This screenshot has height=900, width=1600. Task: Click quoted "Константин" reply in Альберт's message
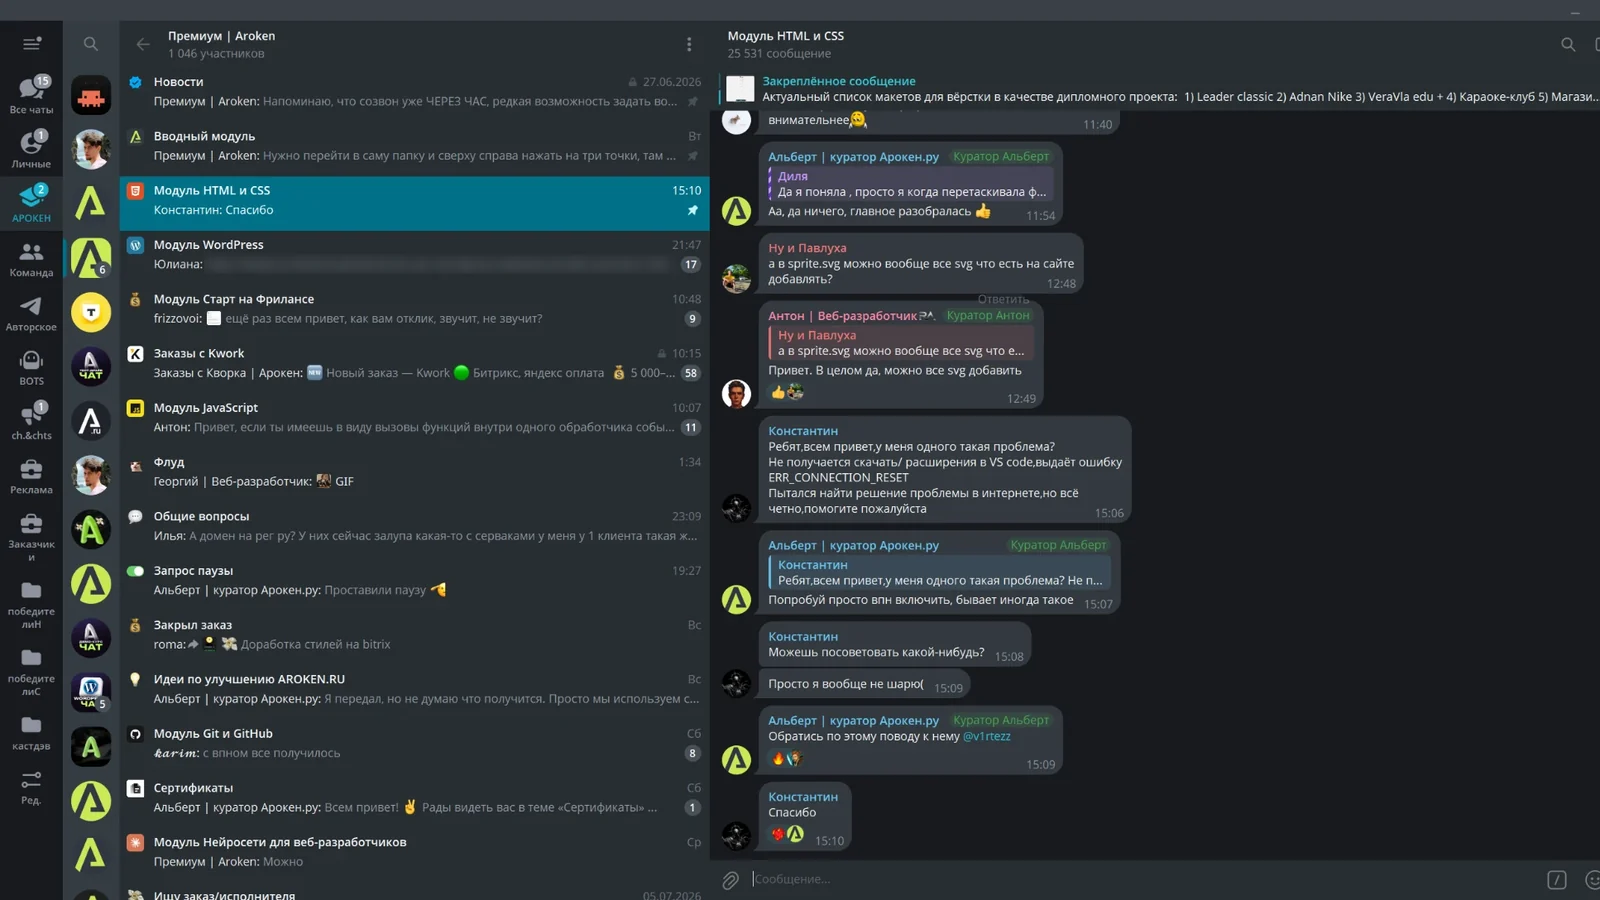(938, 573)
